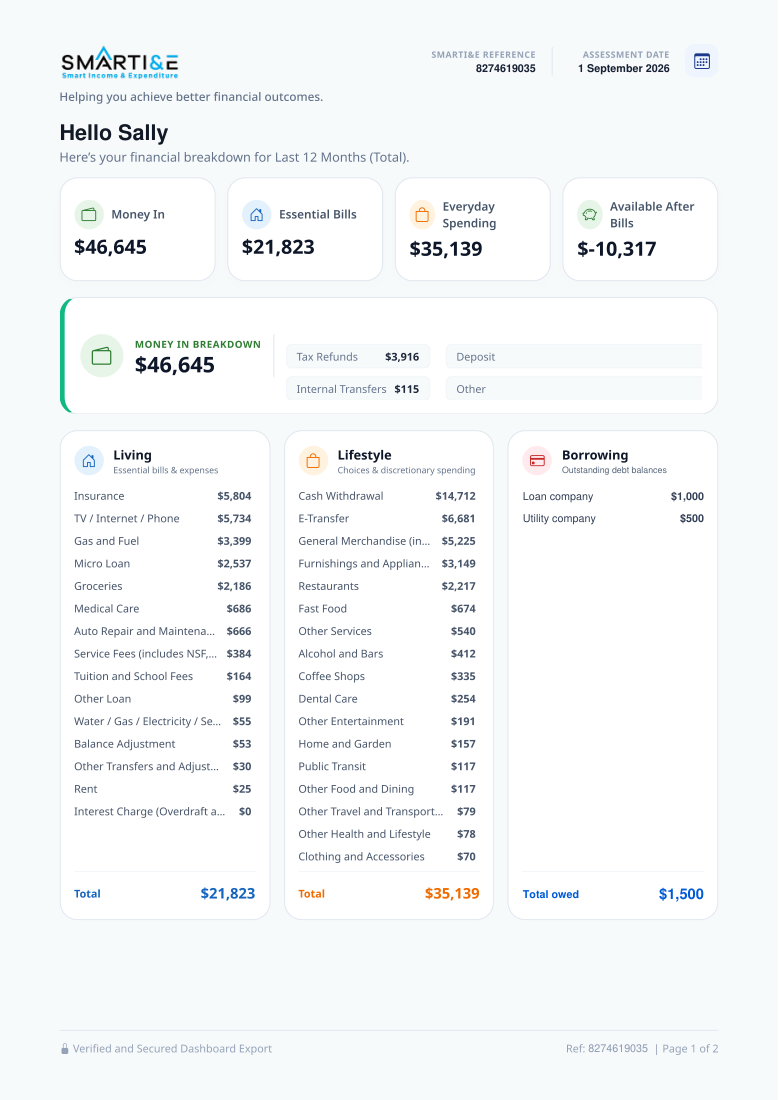Click the Public Transit row
This screenshot has height=1100, width=779.
(387, 766)
